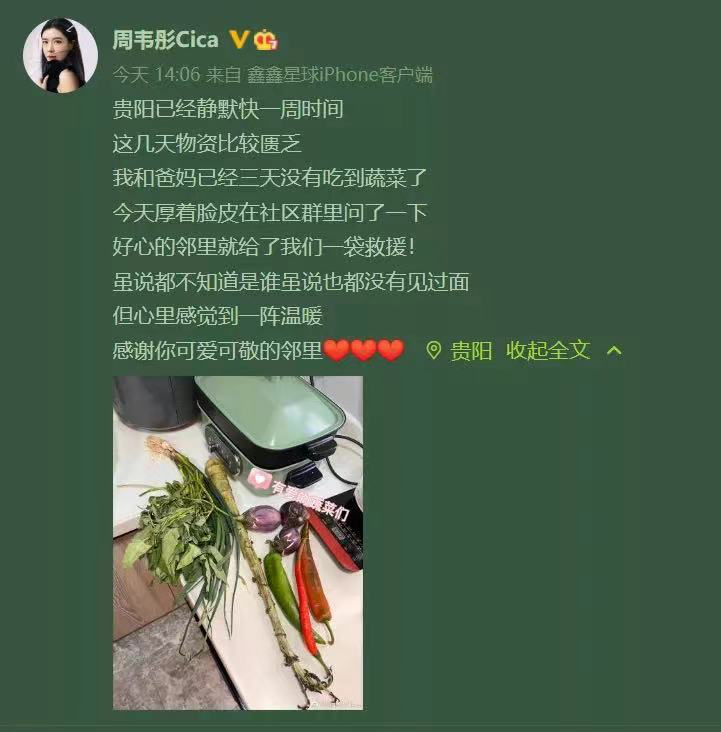Click the line 贵阳已经静默快一周时间
721x732 pixels.
(228, 109)
